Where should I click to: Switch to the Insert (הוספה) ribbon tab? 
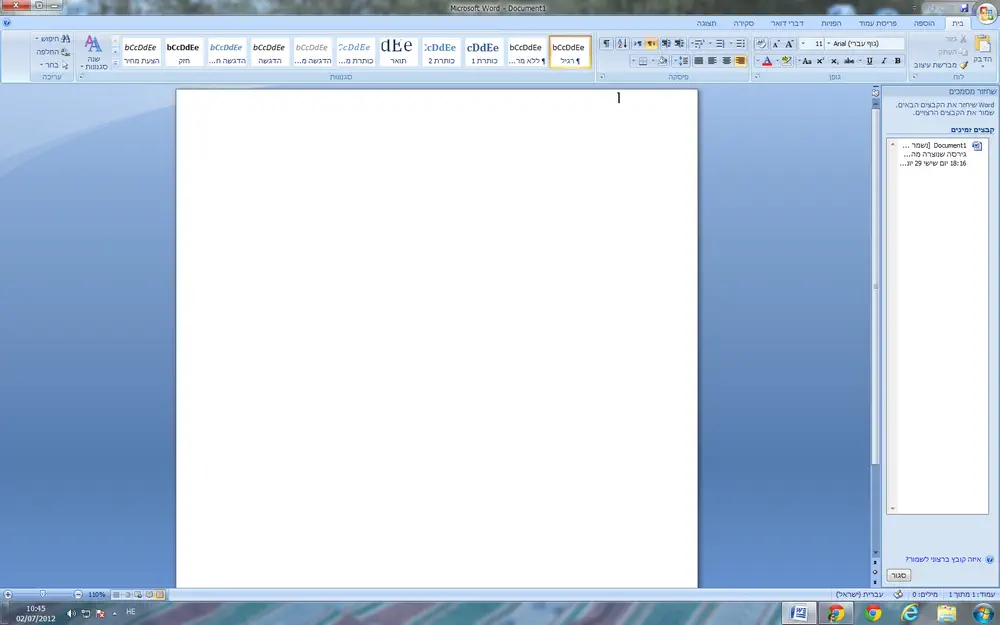coord(923,22)
